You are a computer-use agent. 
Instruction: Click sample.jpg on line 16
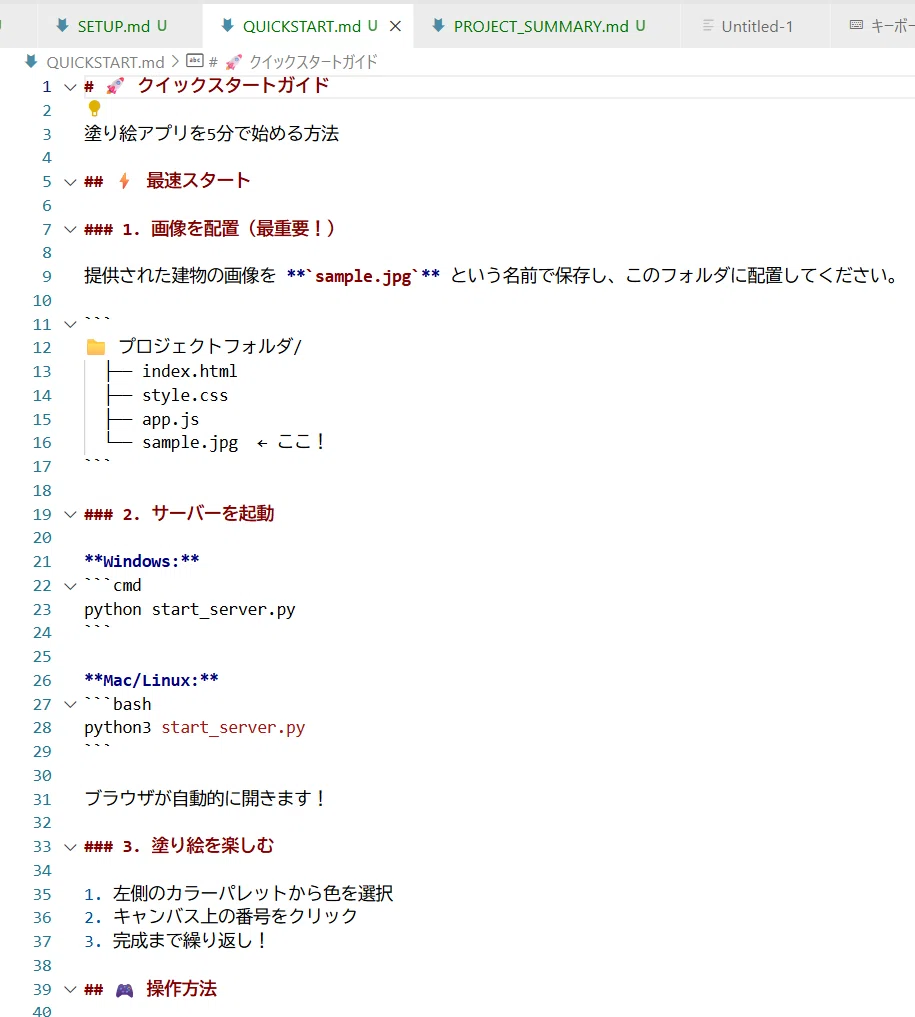coord(190,443)
